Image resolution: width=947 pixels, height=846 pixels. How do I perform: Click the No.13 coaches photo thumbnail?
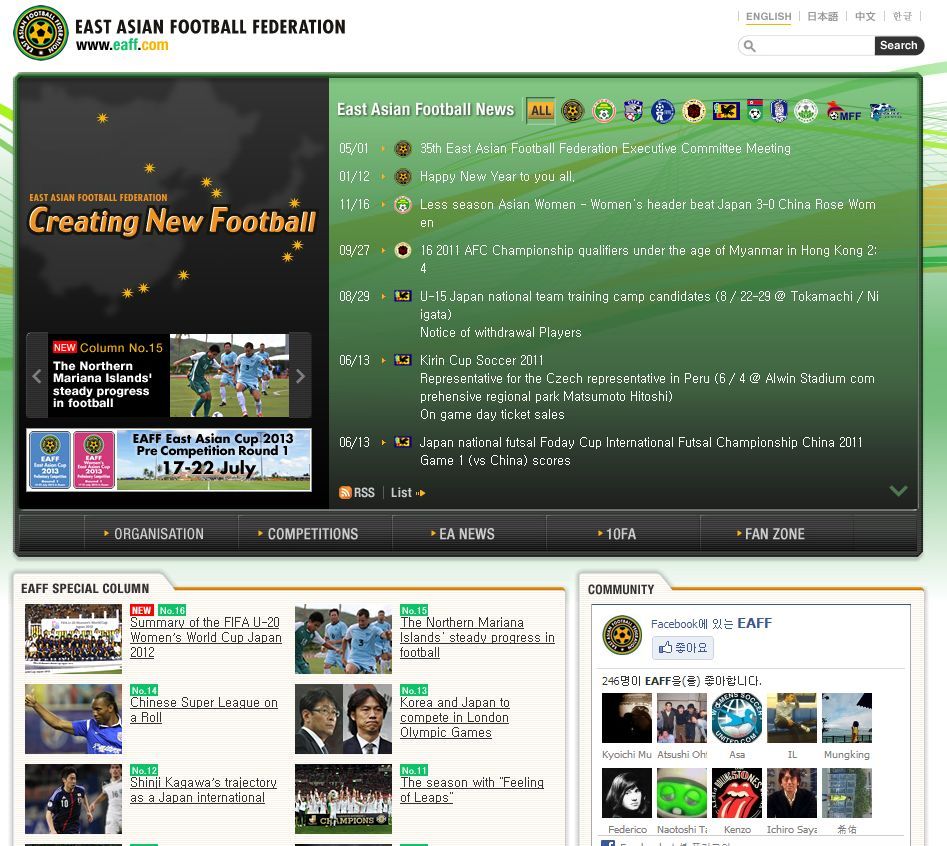click(x=343, y=719)
